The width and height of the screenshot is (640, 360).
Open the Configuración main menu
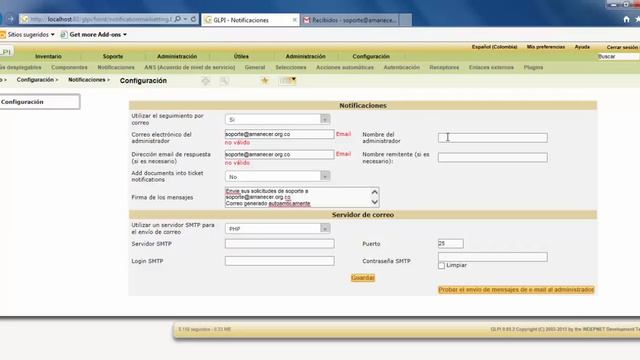[371, 56]
